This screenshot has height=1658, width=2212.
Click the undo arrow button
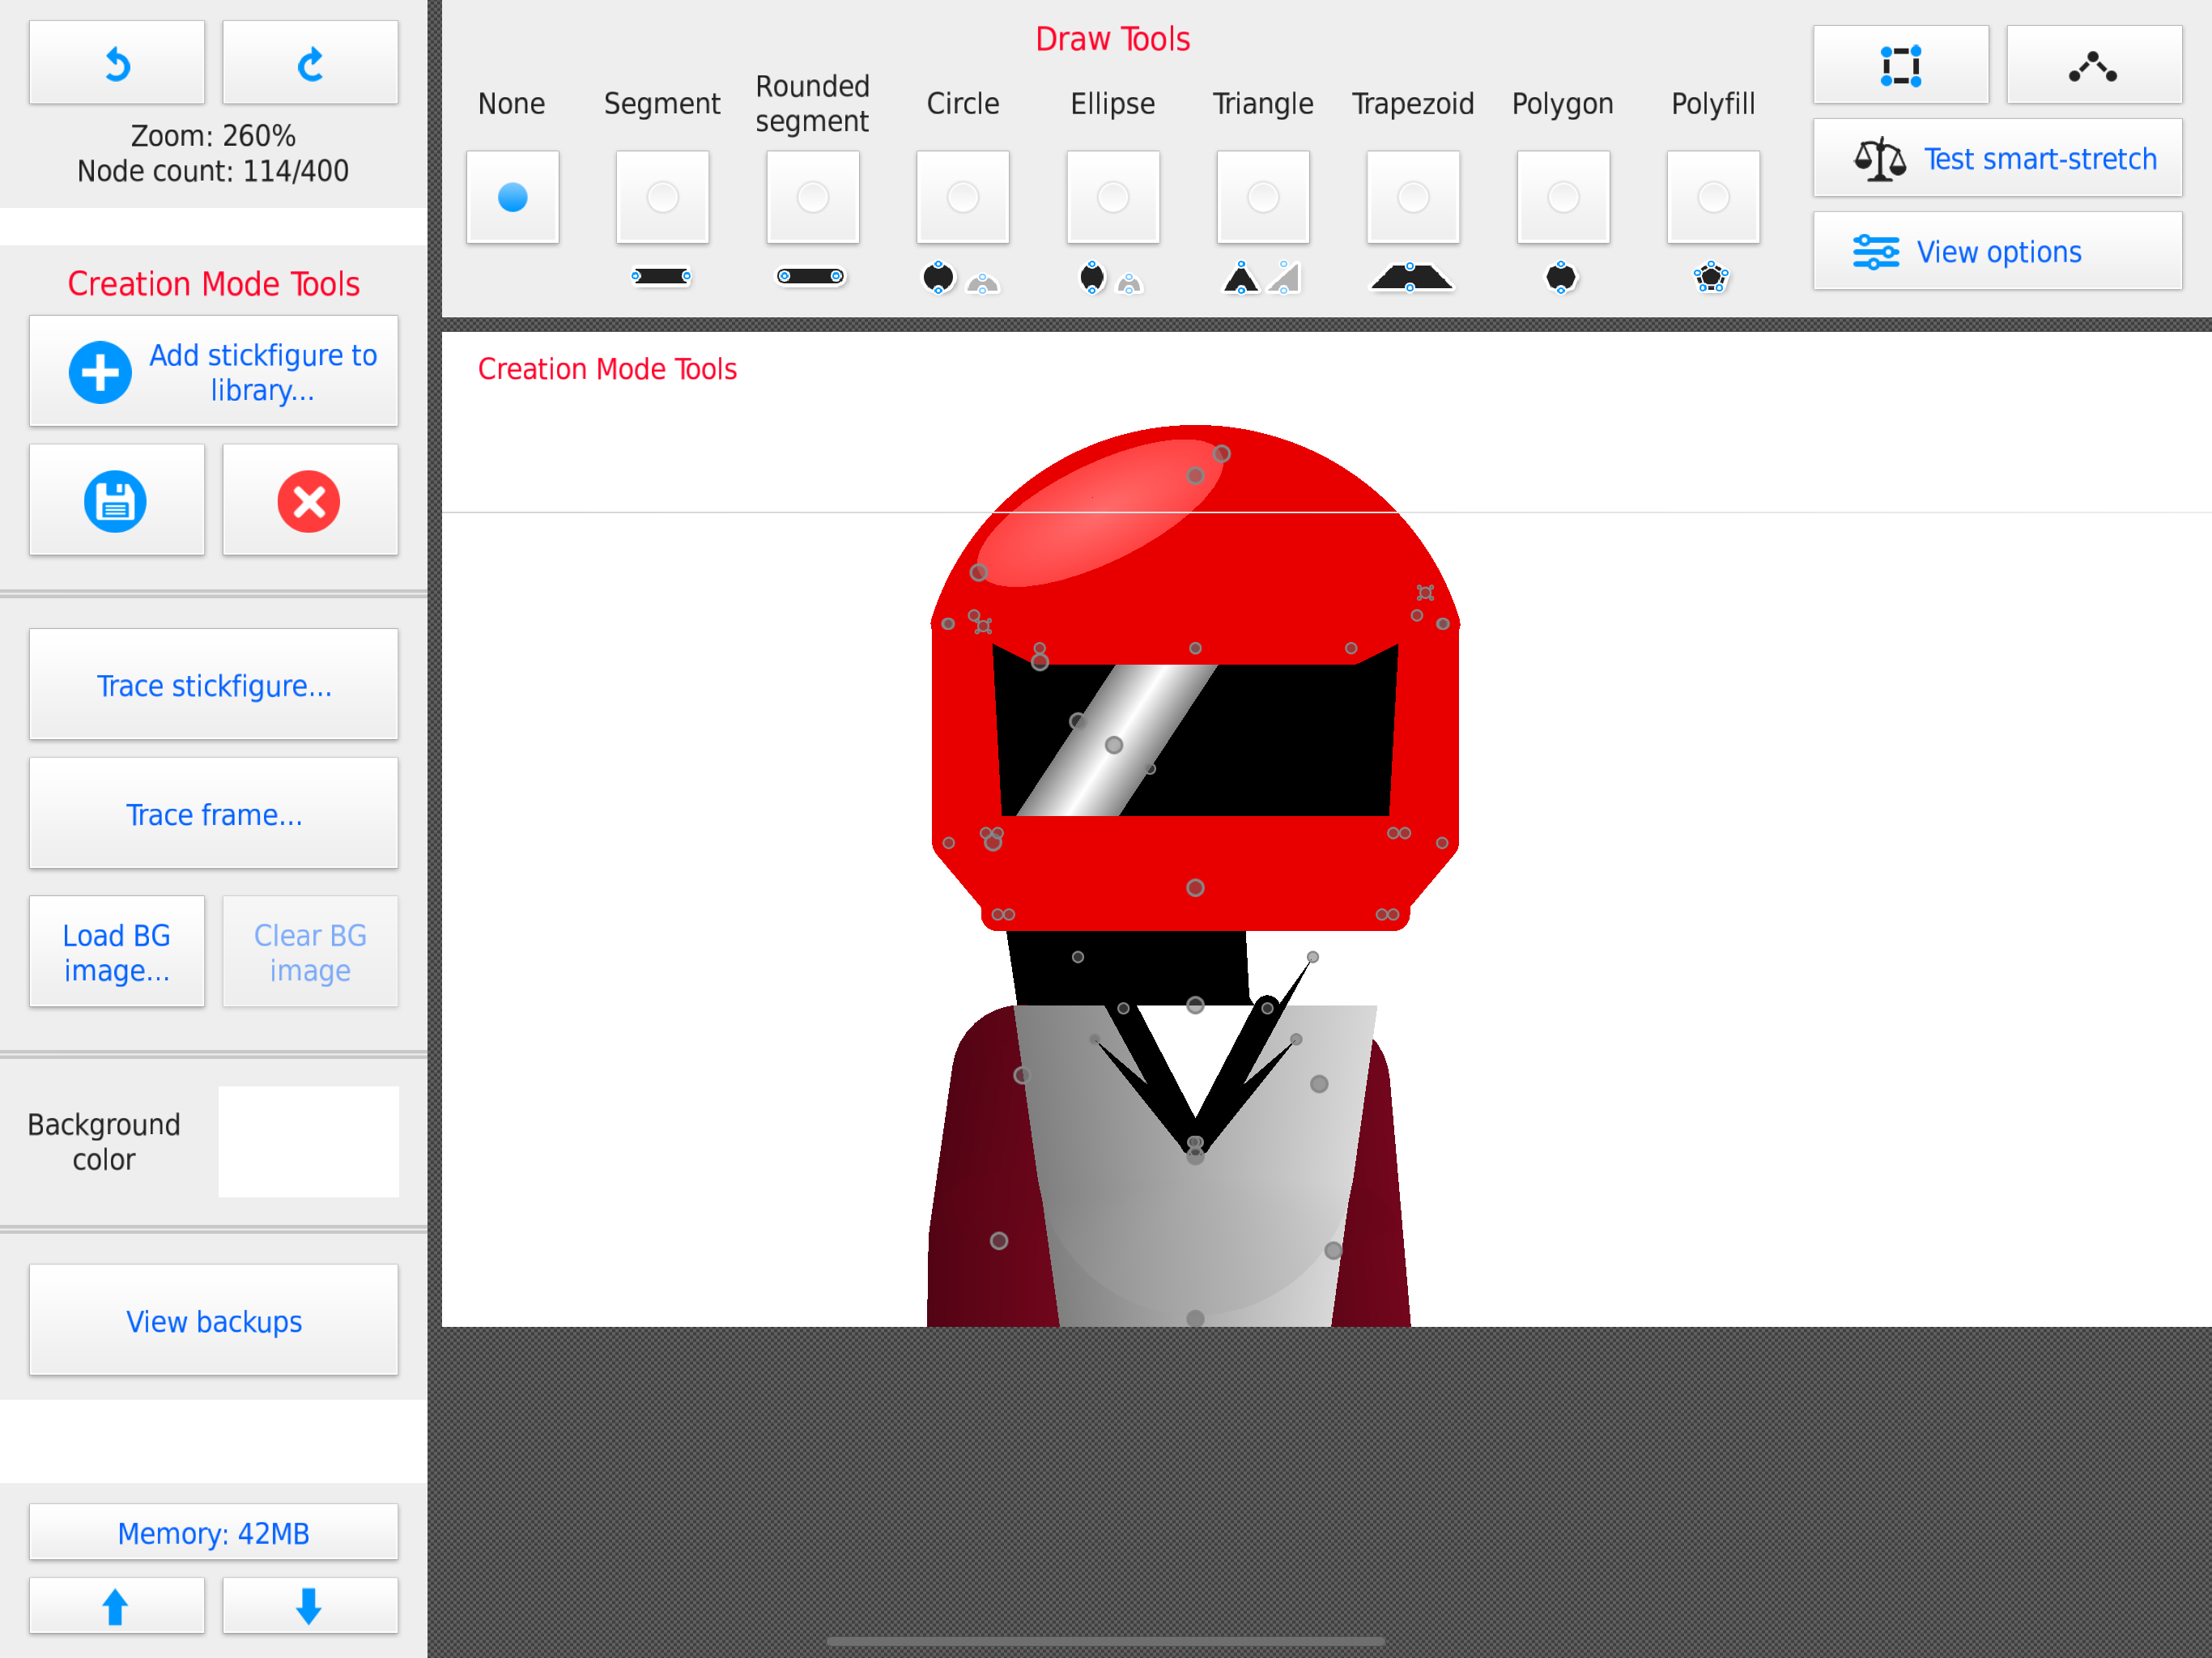pyautogui.click(x=117, y=63)
